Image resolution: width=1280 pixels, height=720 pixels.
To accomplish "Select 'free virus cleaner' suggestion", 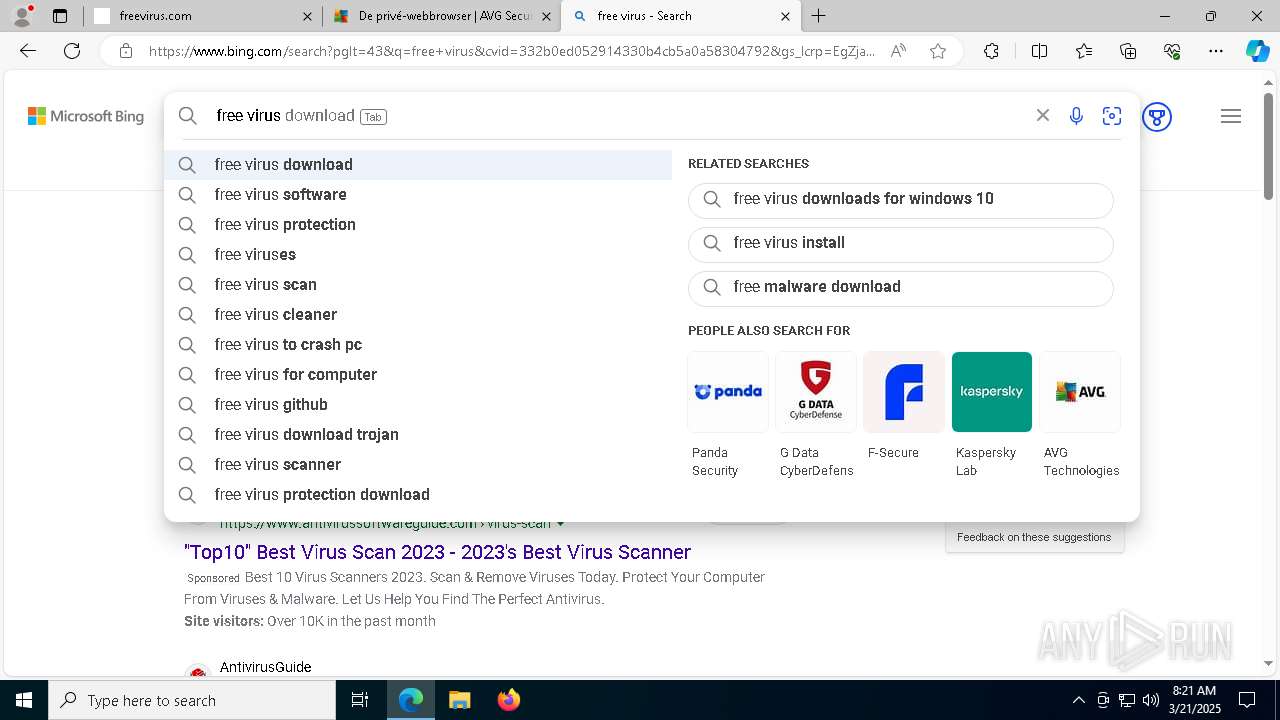I will (x=419, y=315).
